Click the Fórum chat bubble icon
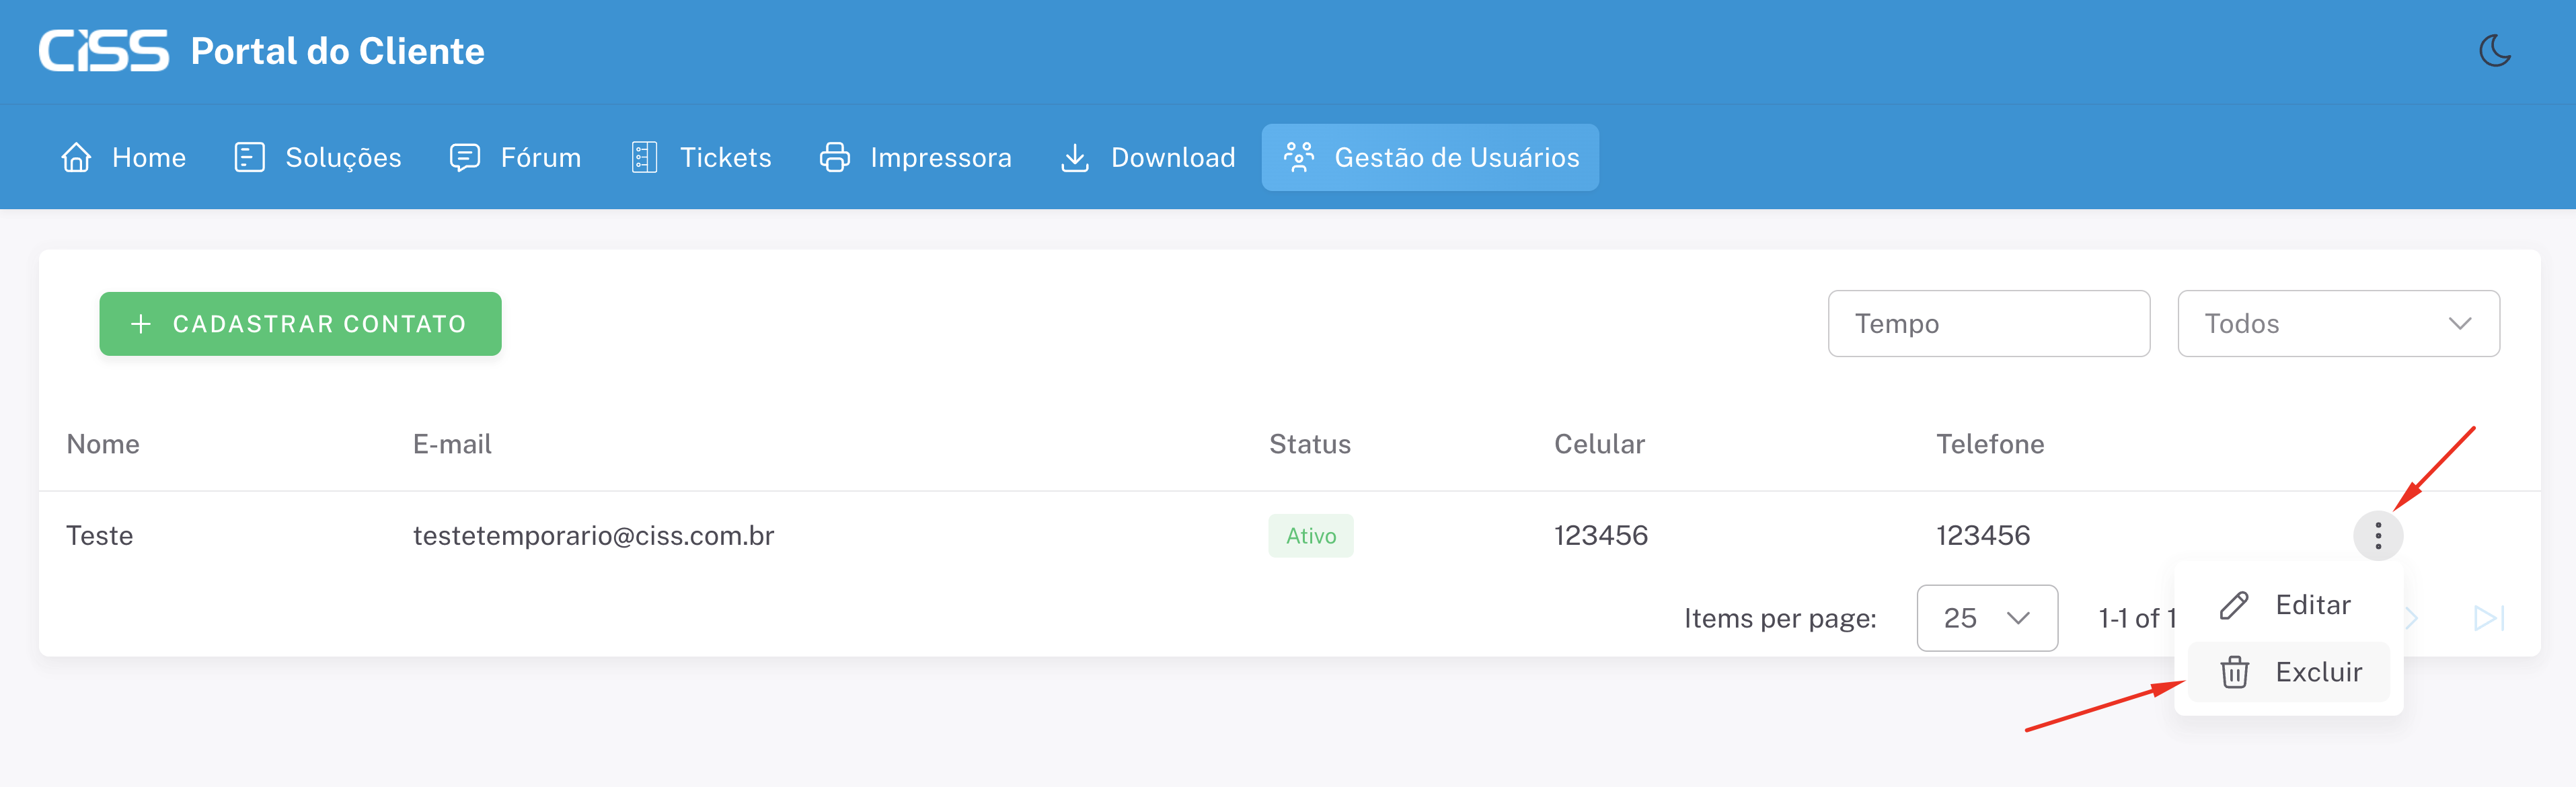Image resolution: width=2576 pixels, height=787 pixels. 465,158
